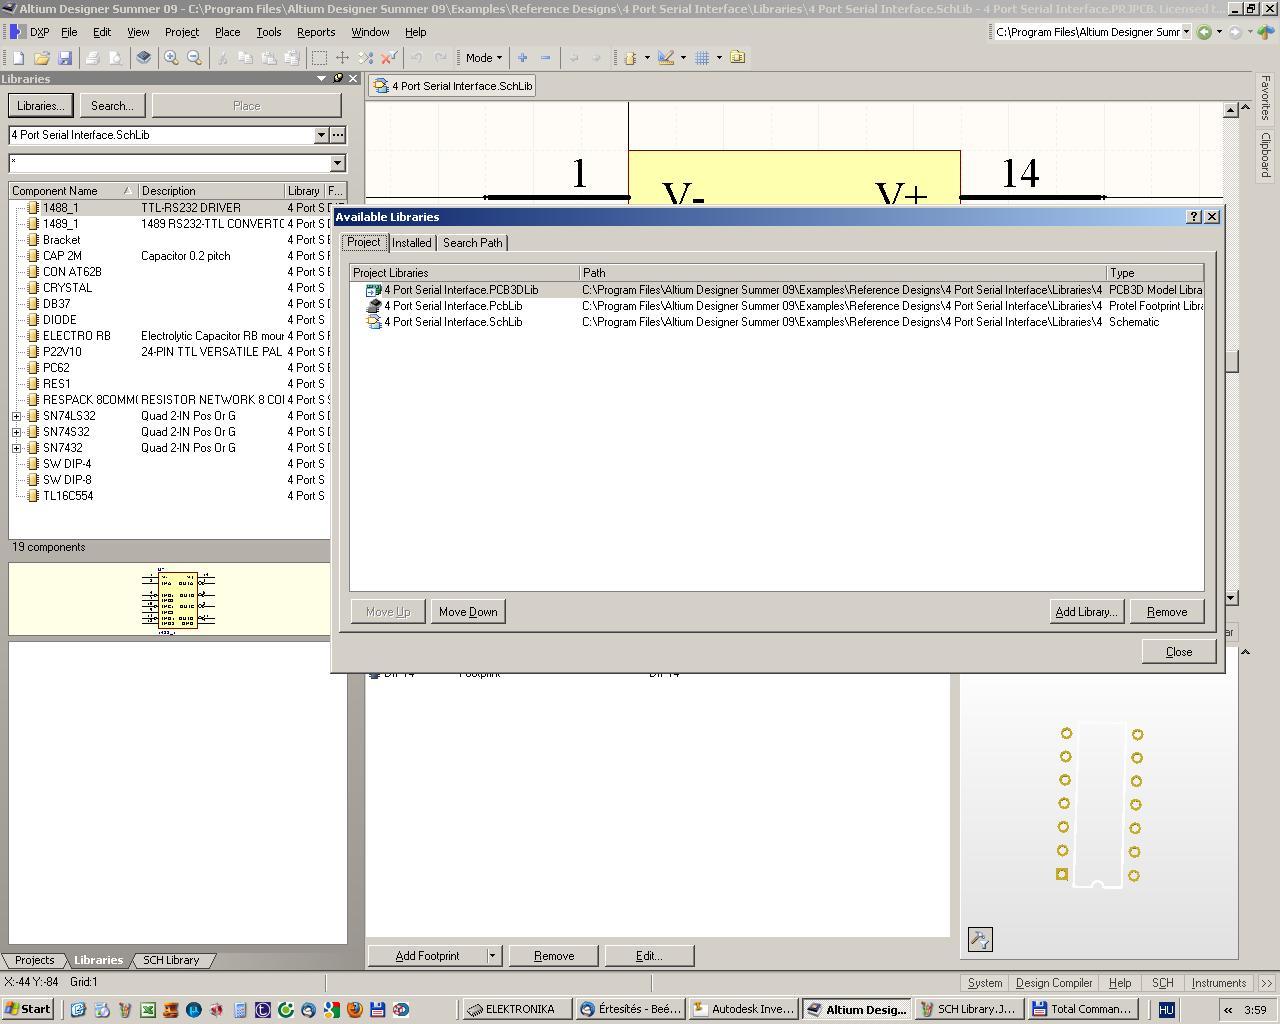Click the Zoom Out magnifier icon
The height and width of the screenshot is (1024, 1280).
[x=194, y=58]
